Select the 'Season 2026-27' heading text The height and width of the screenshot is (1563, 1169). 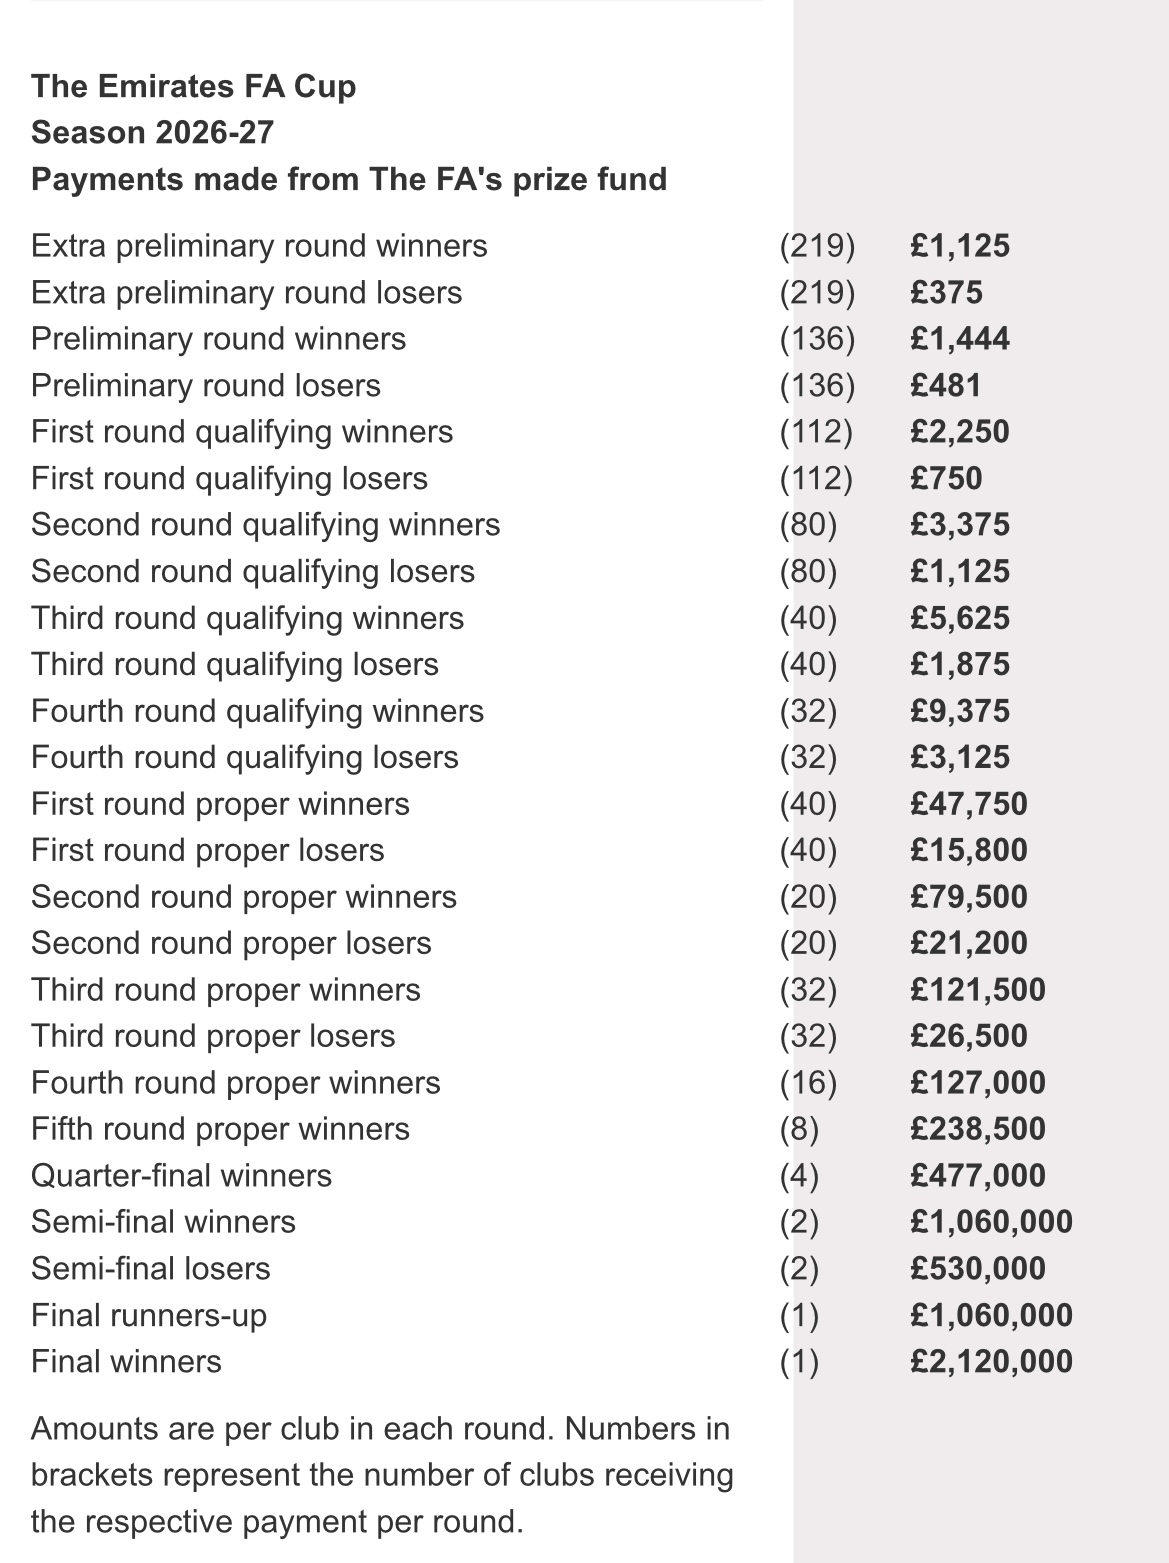pyautogui.click(x=152, y=132)
